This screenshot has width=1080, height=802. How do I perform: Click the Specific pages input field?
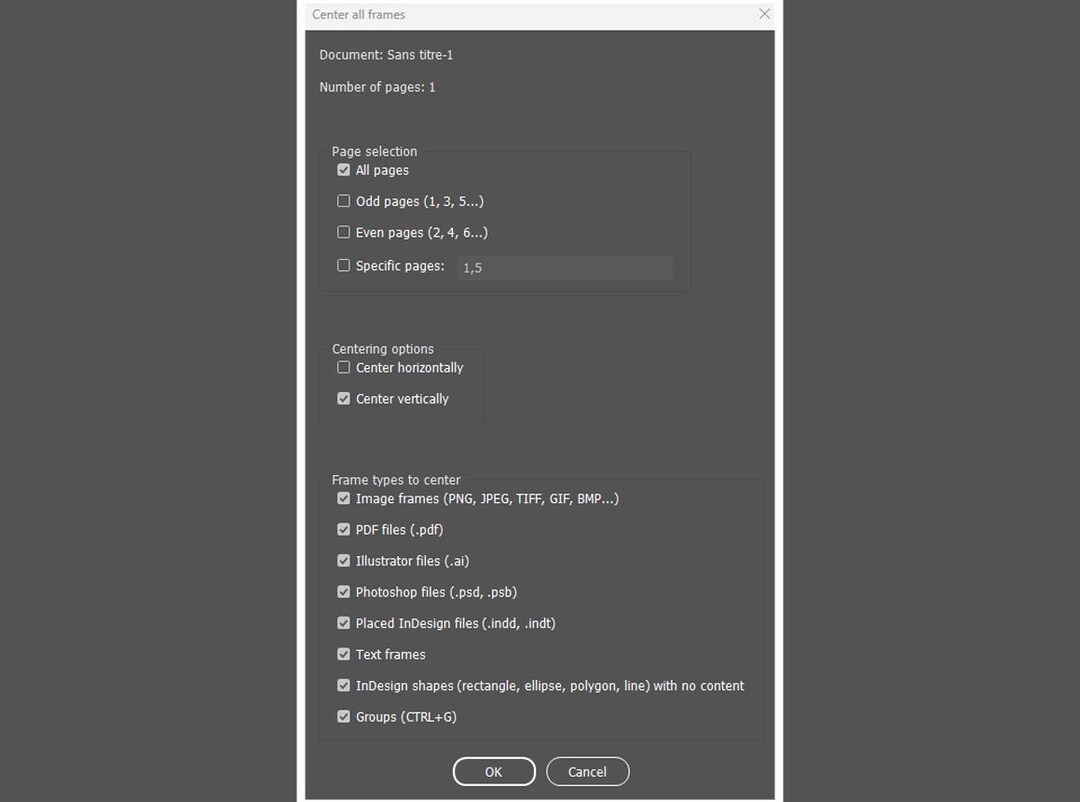click(x=565, y=268)
